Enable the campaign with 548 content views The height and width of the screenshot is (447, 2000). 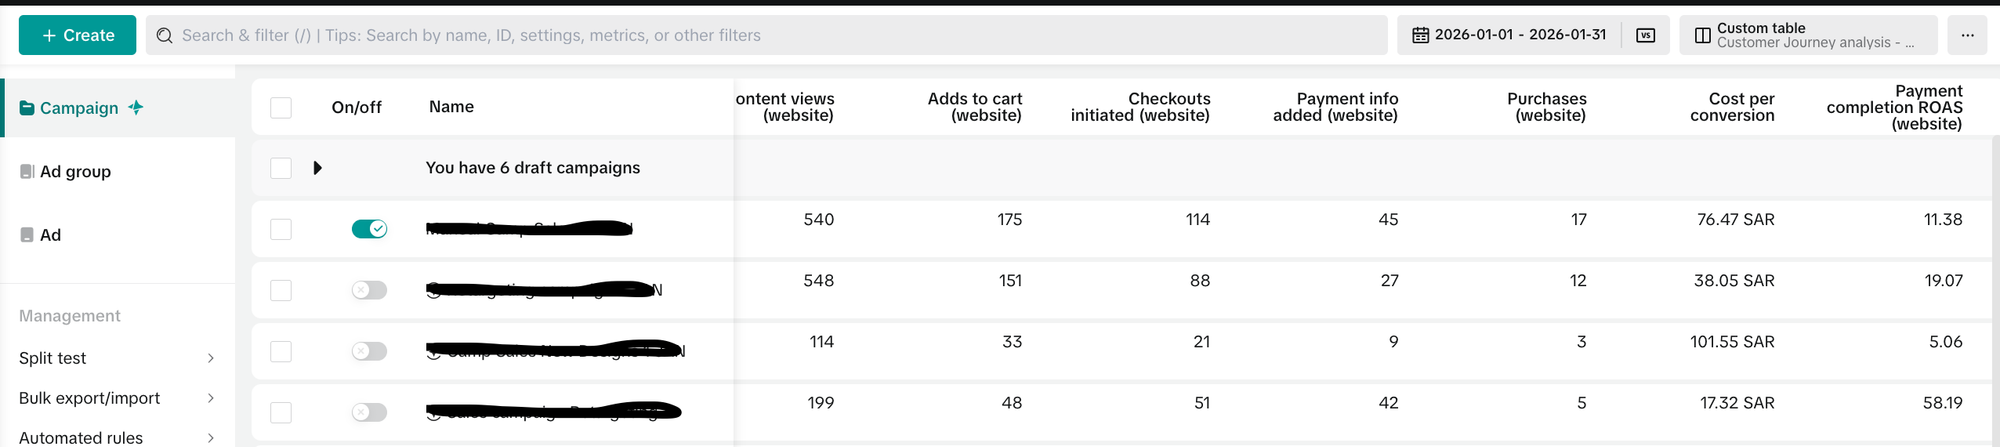[x=369, y=290]
